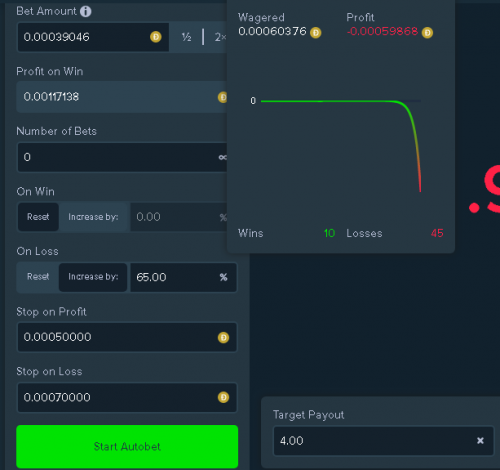Click the coin icon beside Wagered amount
500x470 pixels.
[x=315, y=33]
